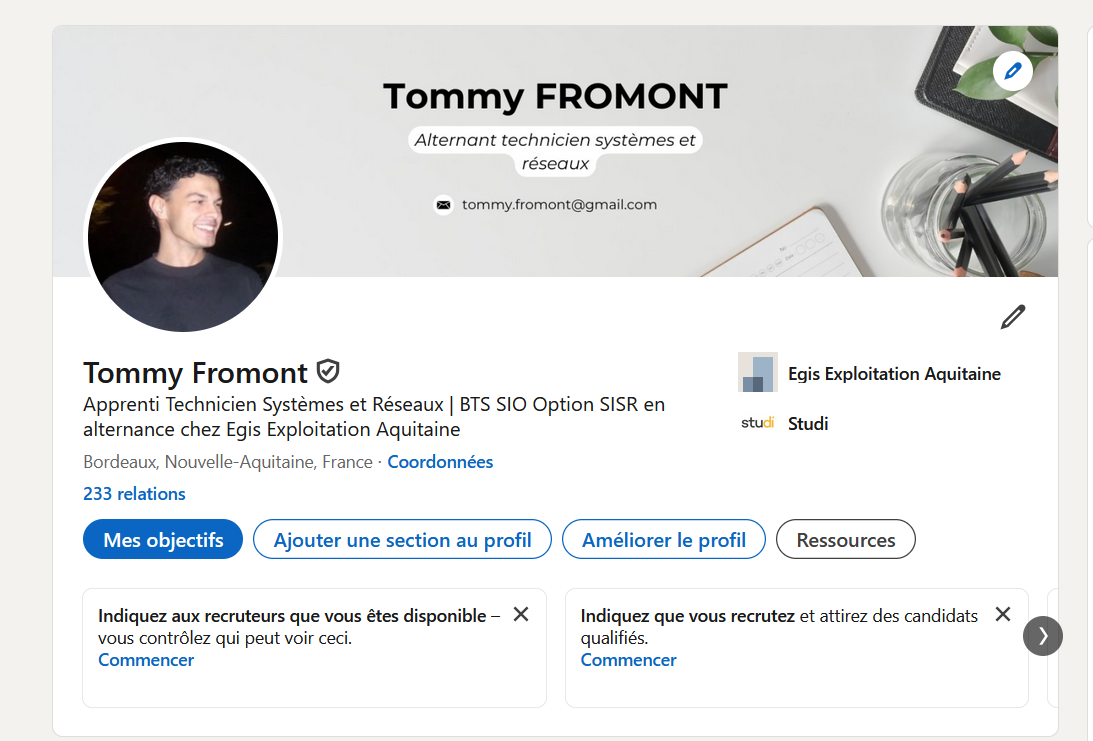
Task: Click Commencer under the availability suggestion
Action: [145, 659]
